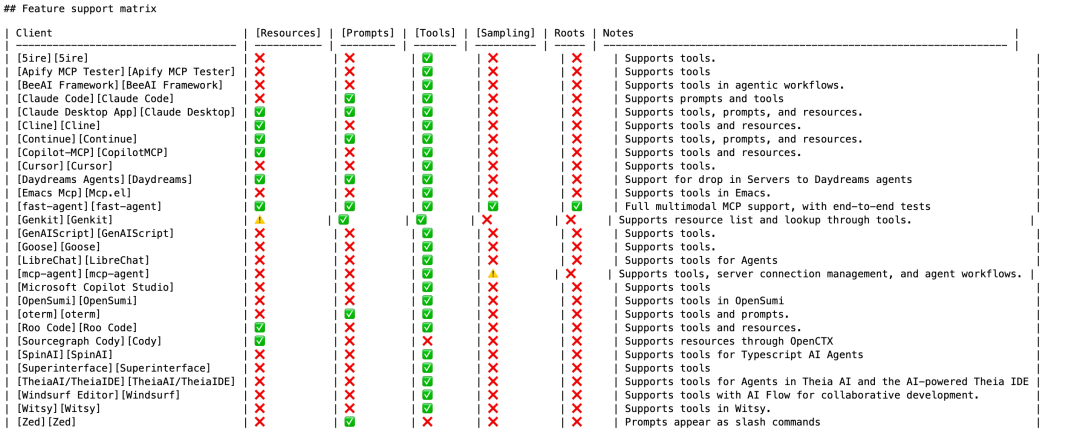Click the green Prompts check for Claude Code

pyautogui.click(x=350, y=99)
